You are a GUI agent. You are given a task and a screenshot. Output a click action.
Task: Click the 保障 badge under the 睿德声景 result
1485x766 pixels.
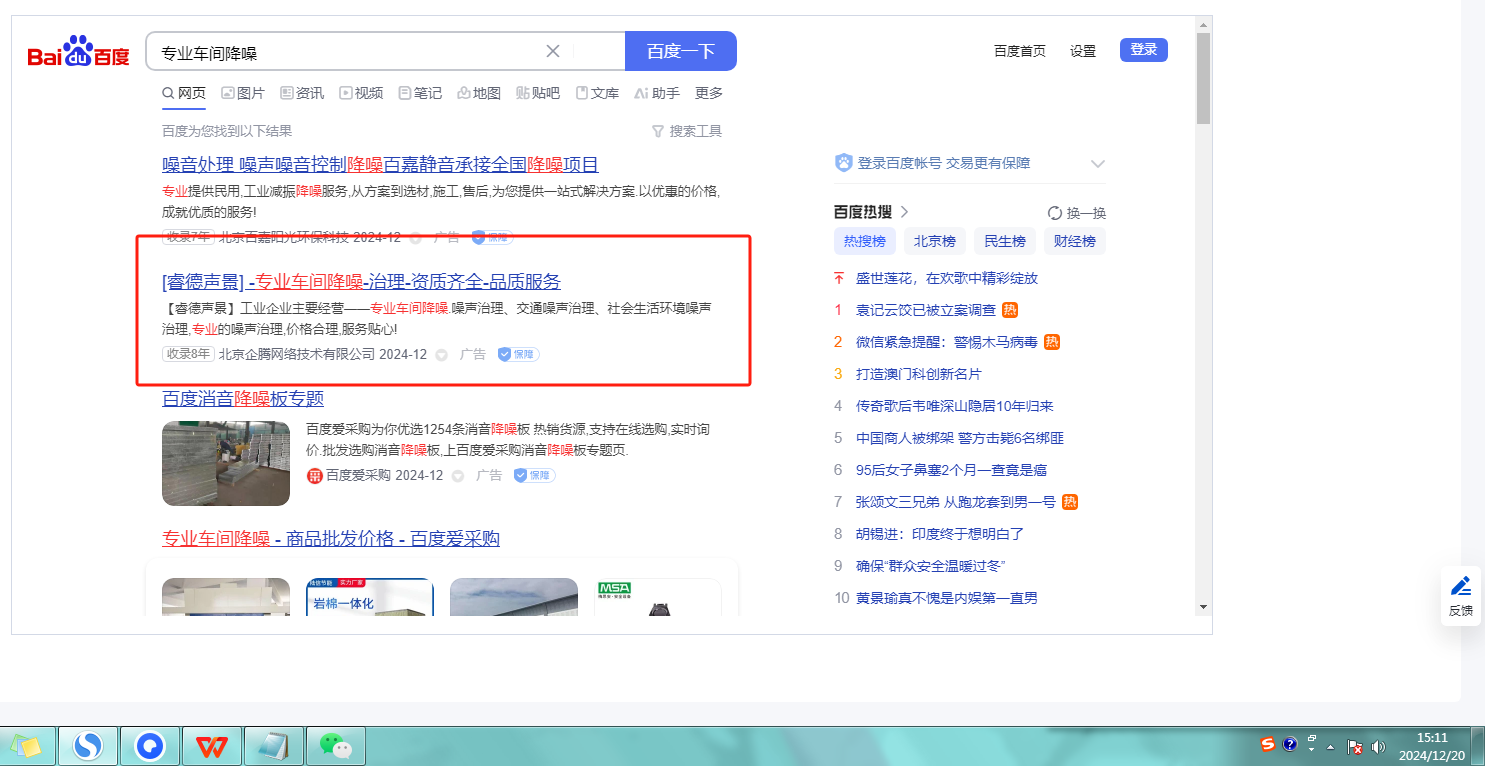point(519,354)
